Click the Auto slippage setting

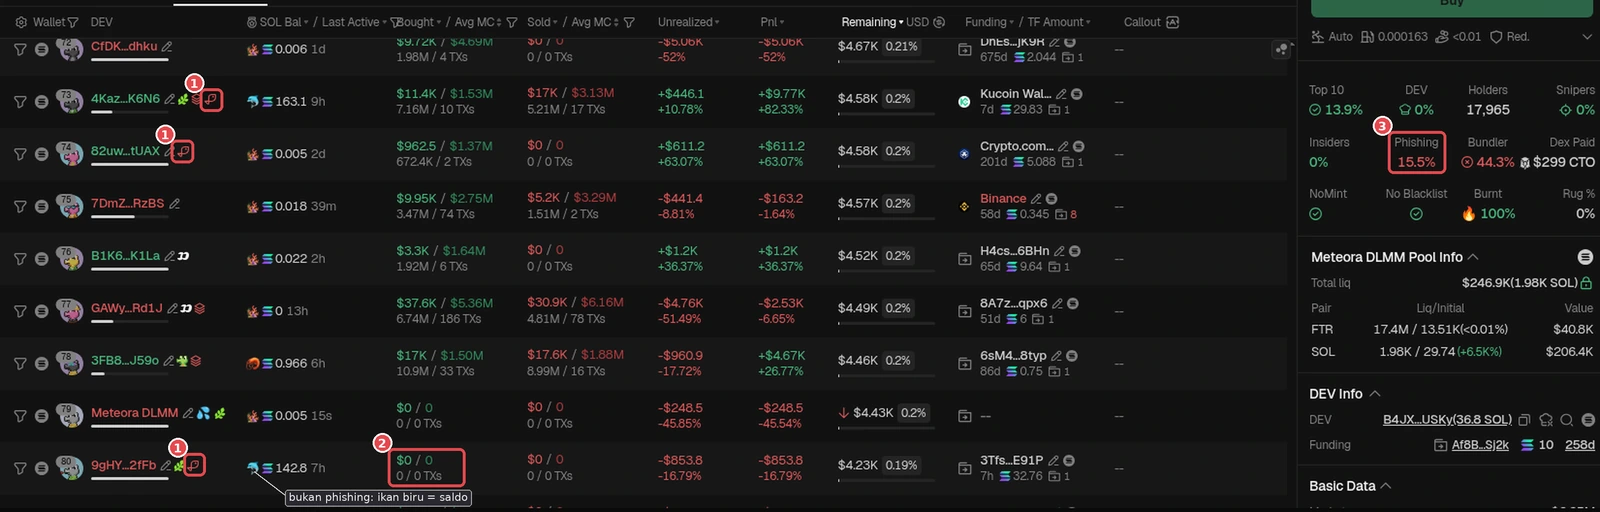tap(1332, 37)
